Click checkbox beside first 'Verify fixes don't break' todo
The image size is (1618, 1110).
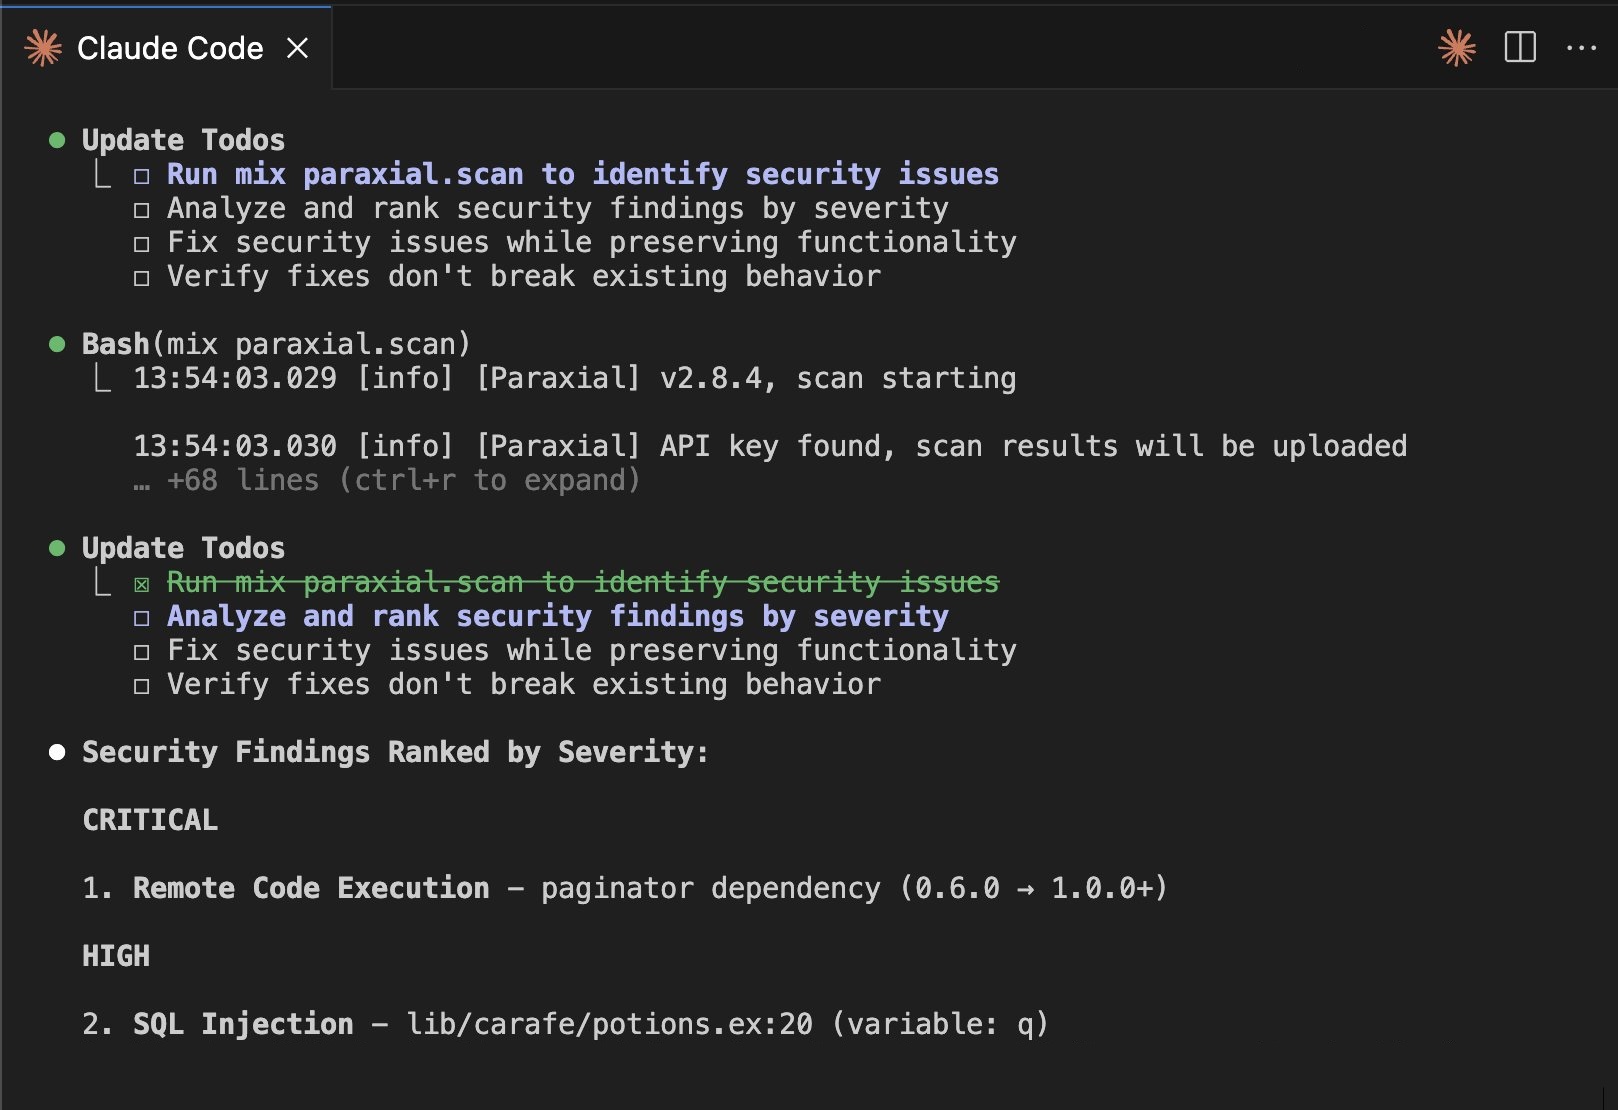coord(142,278)
